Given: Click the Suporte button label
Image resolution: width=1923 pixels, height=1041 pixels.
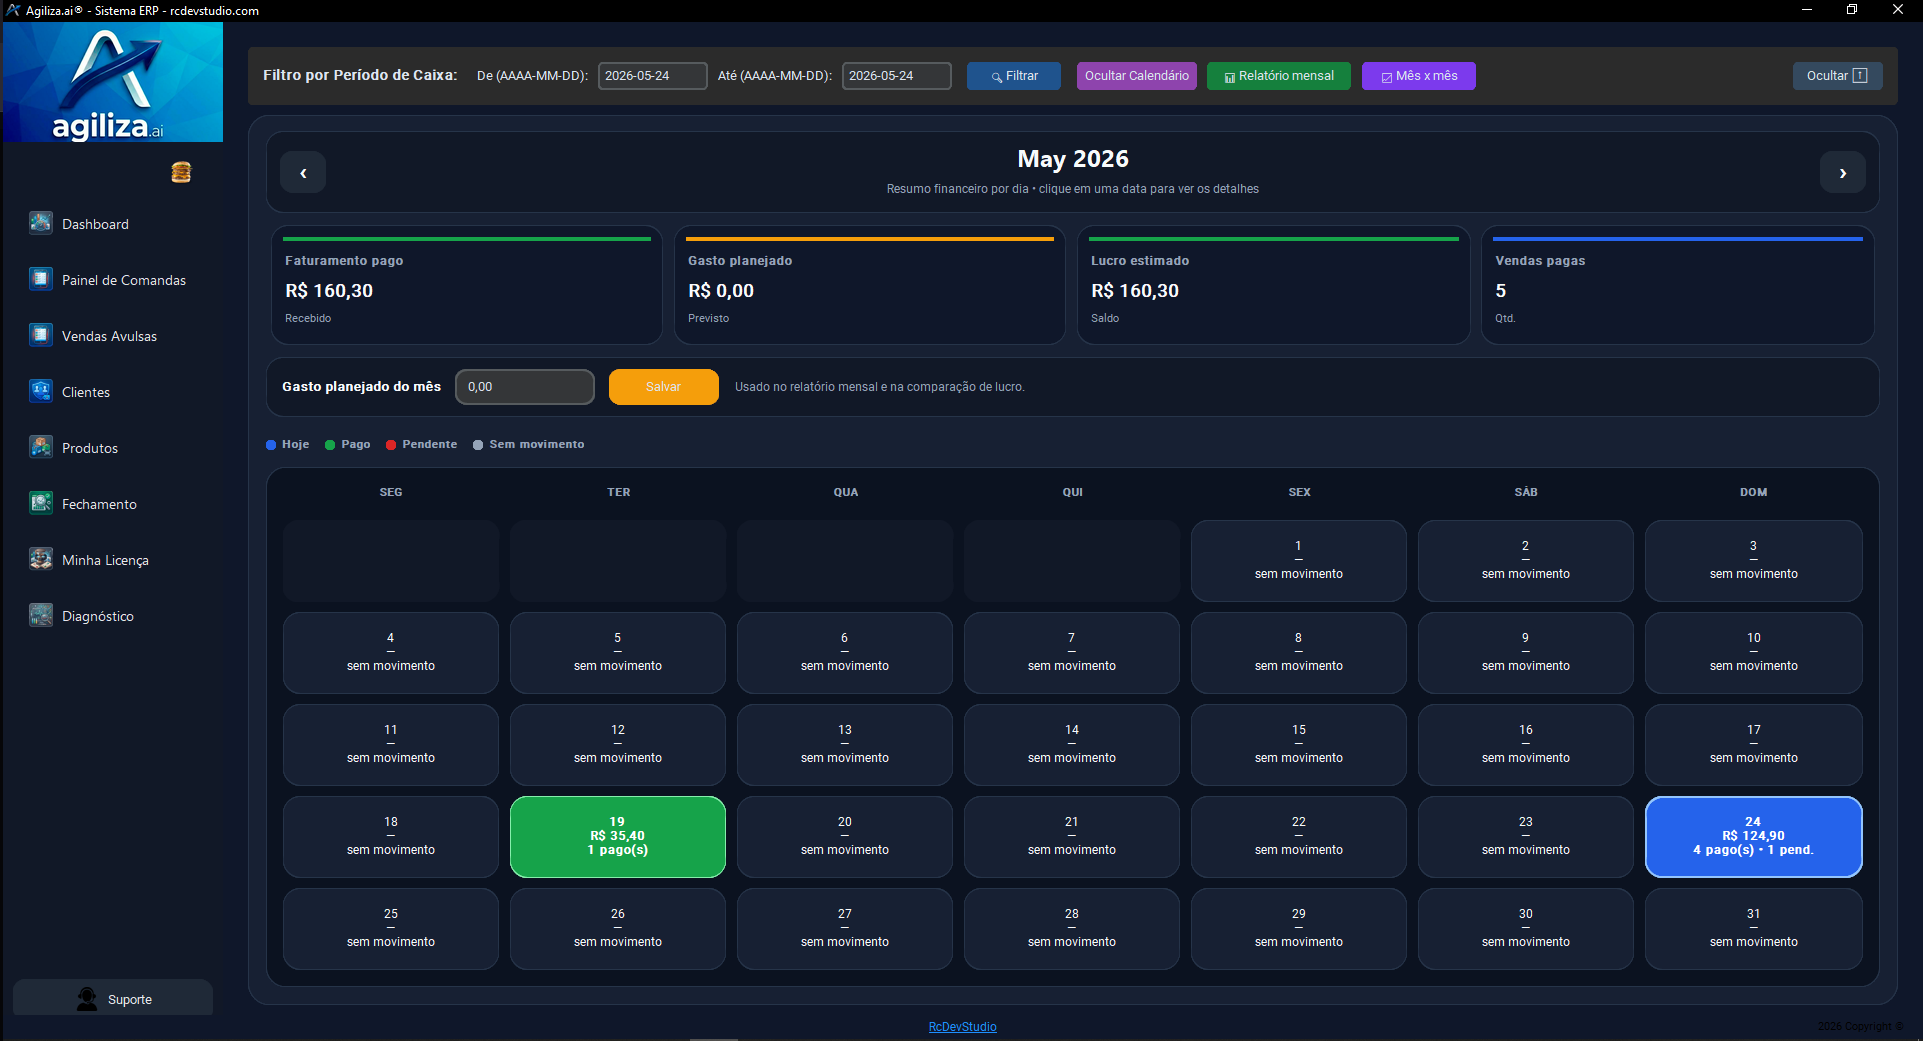Looking at the screenshot, I should (130, 1000).
